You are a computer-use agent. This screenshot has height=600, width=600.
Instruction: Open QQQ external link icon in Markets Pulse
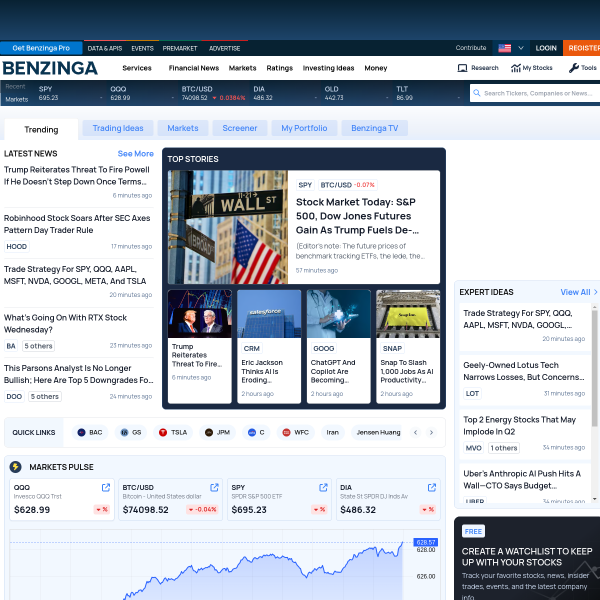[x=106, y=488]
